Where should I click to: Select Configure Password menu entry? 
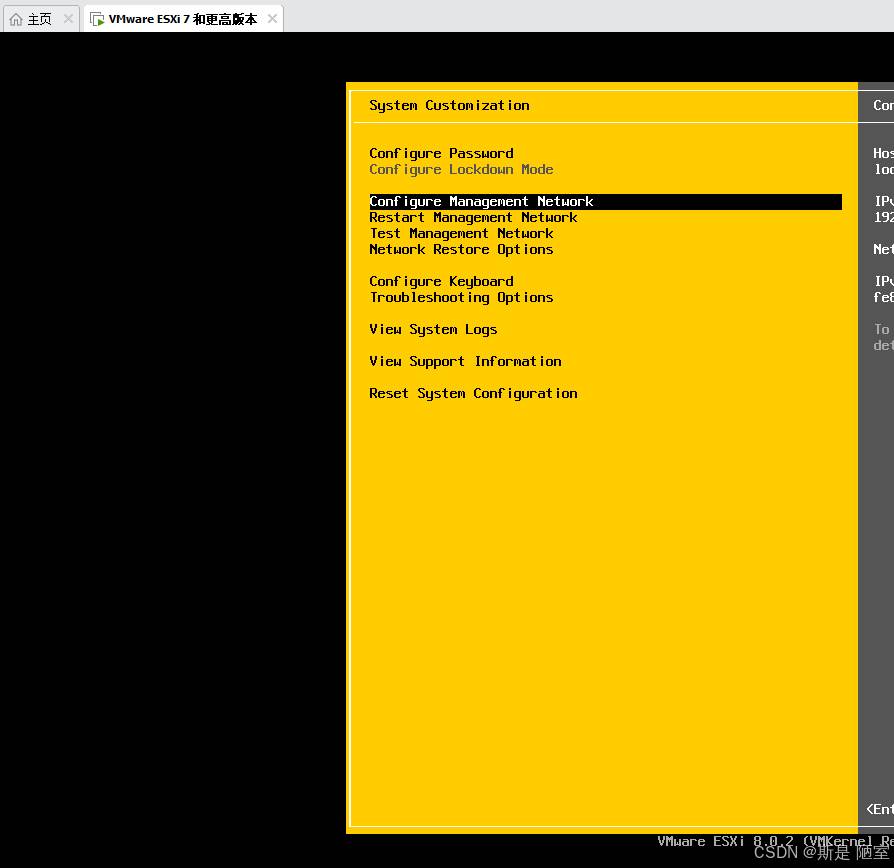441,153
